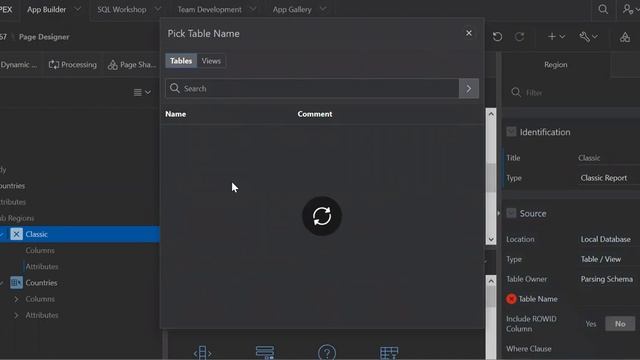This screenshot has height=360, width=640.
Task: Click the grid table icon at bottom
Action: (x=389, y=353)
